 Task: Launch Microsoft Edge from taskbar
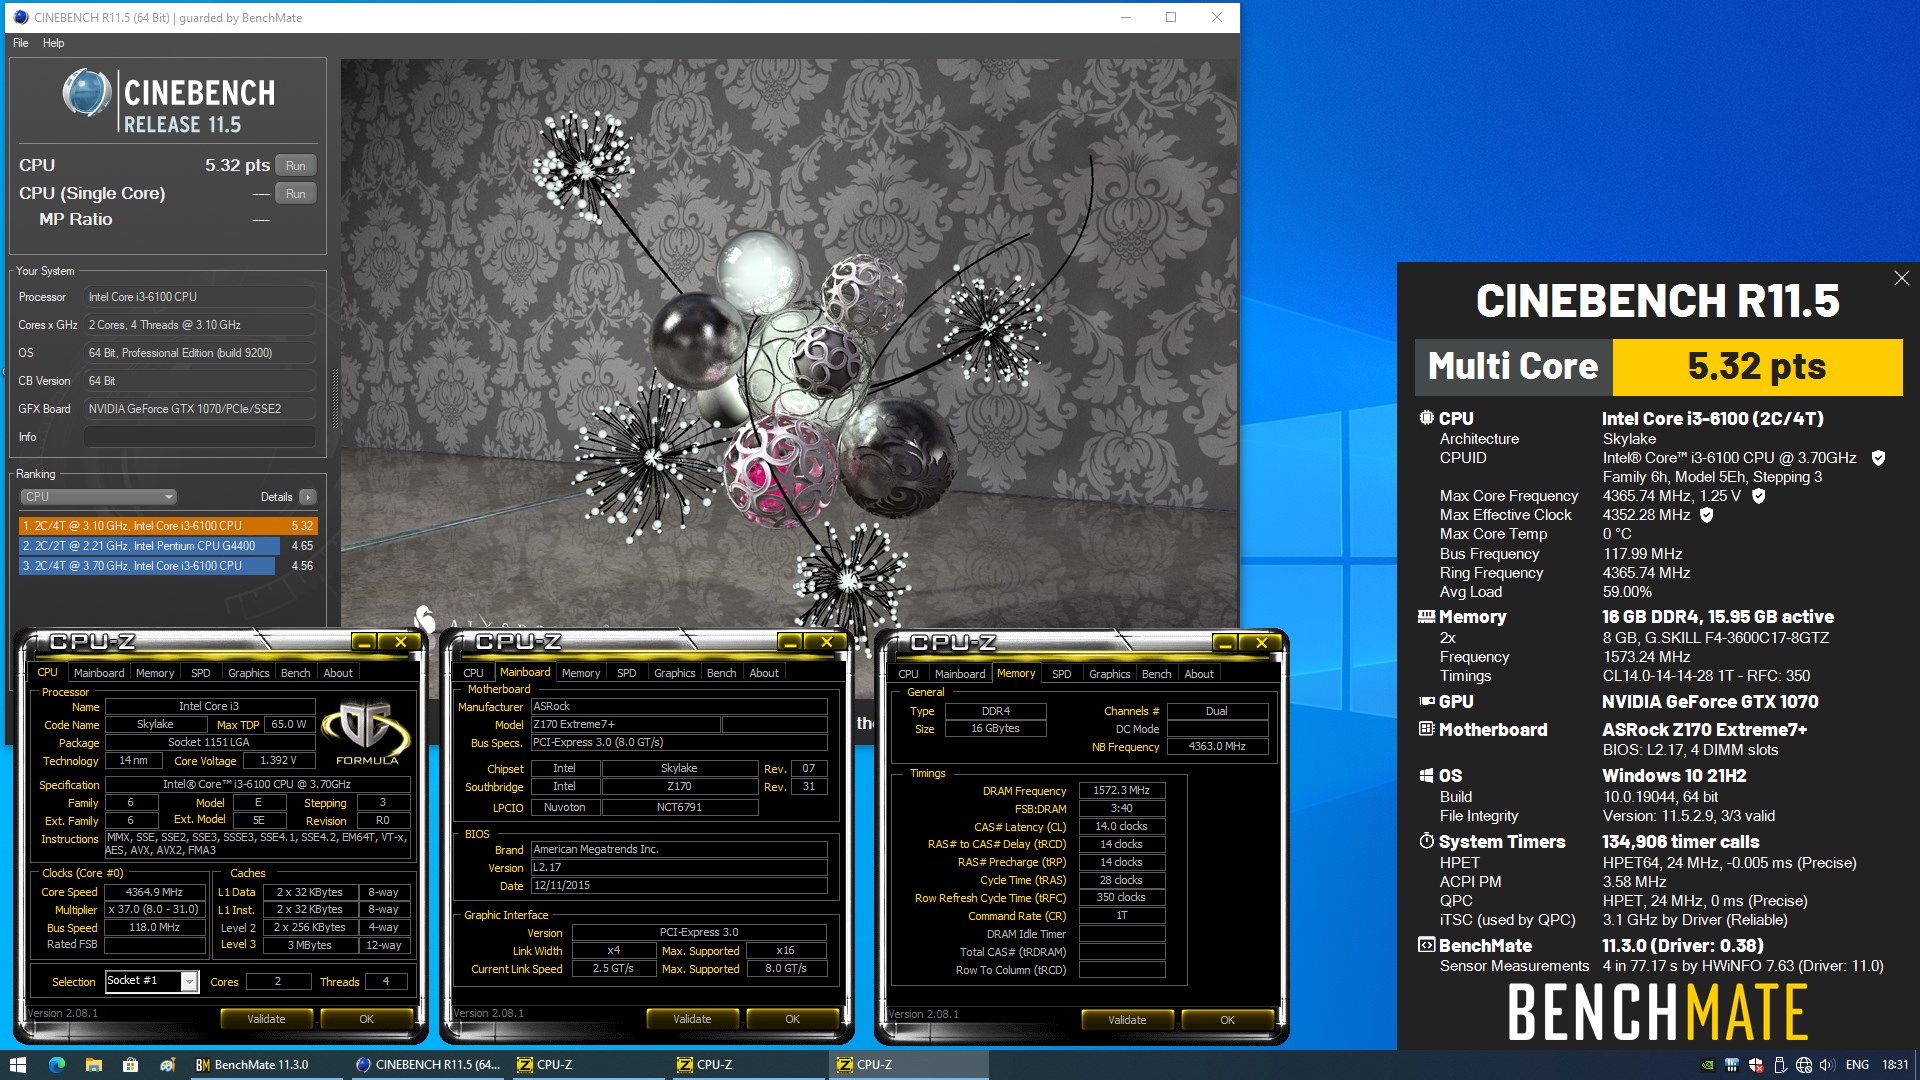point(57,1065)
